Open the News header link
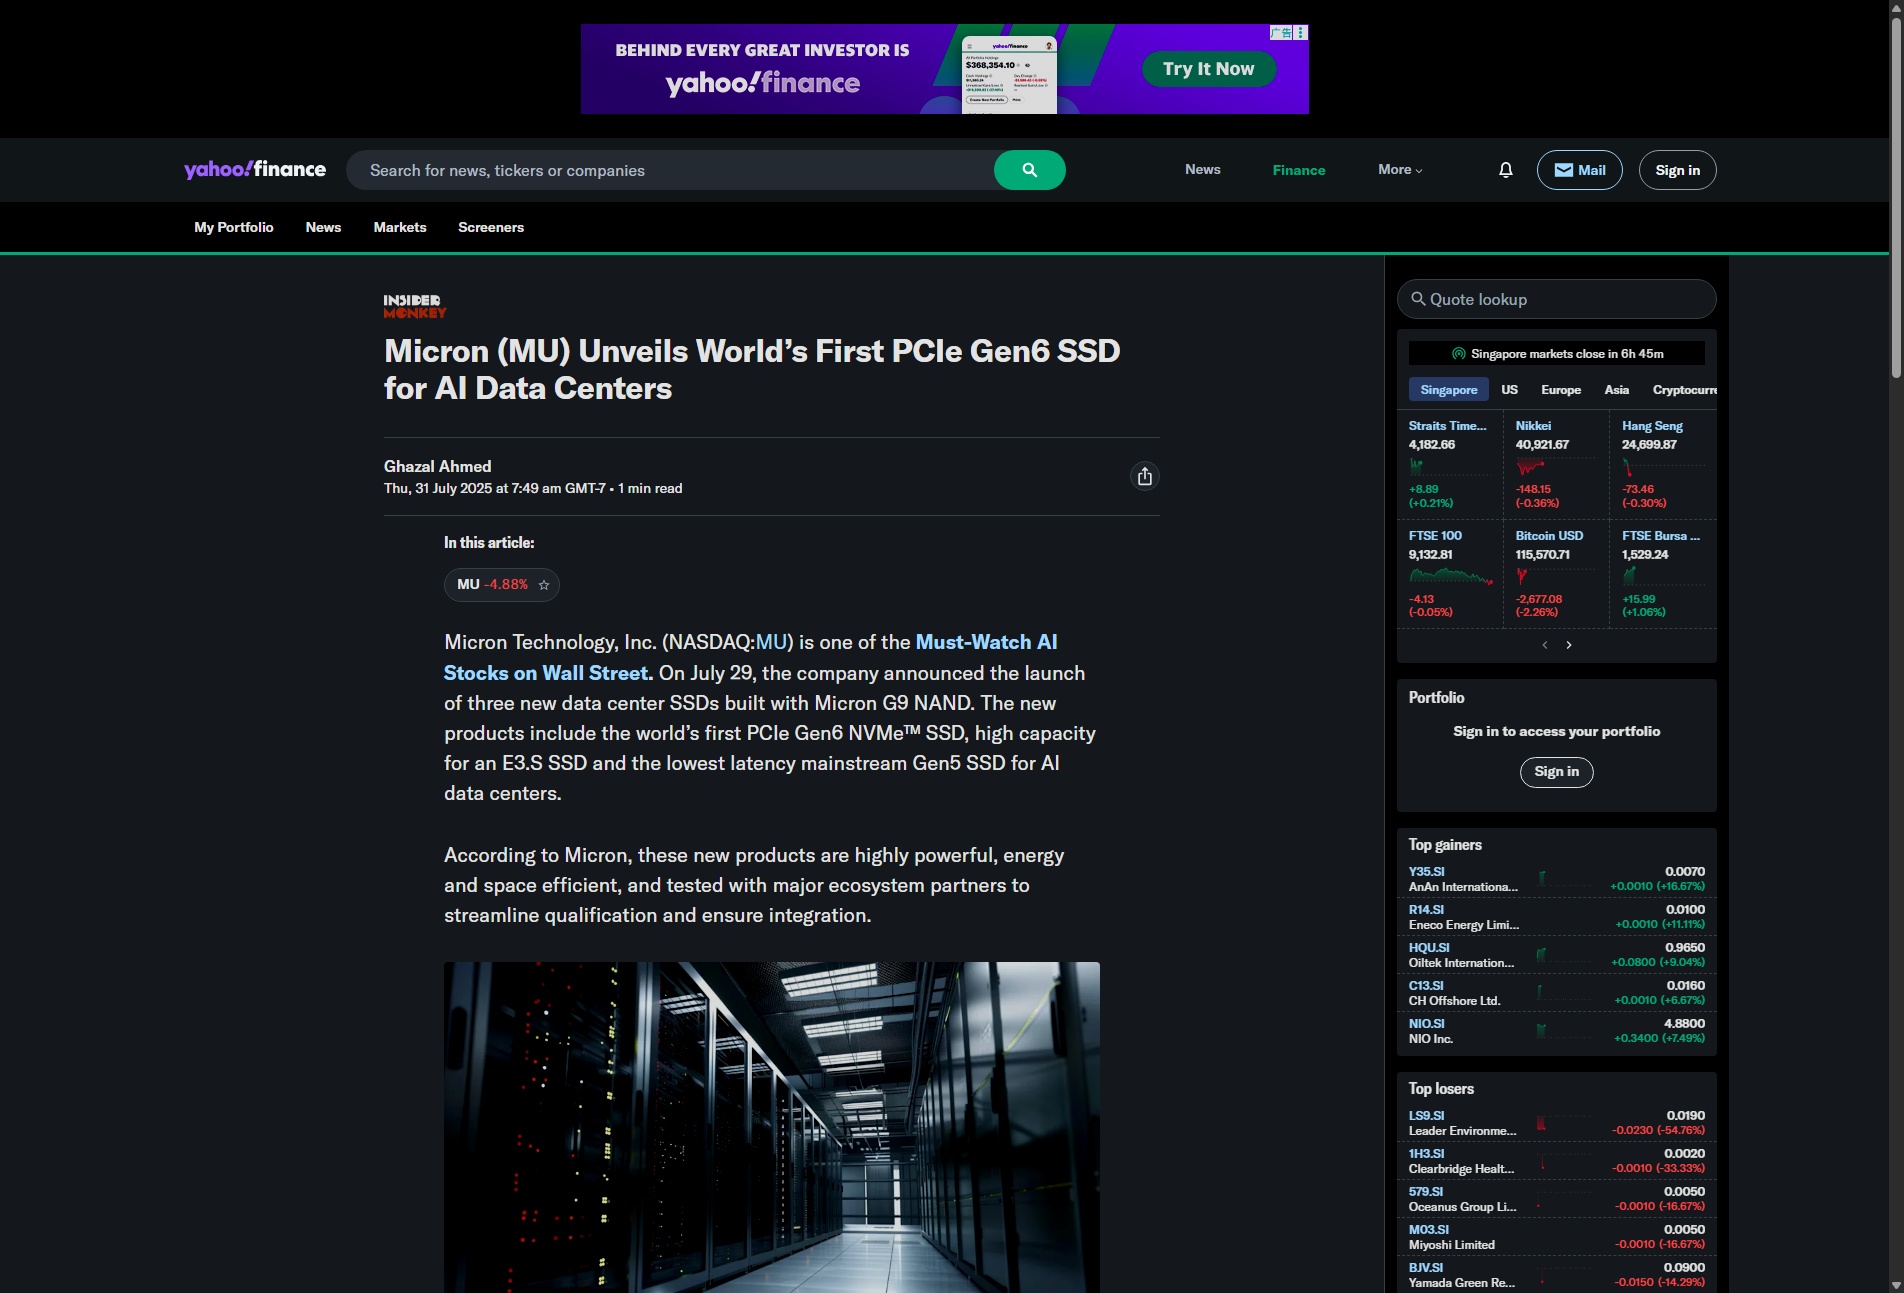Viewport: 1904px width, 1293px height. tap(1202, 170)
